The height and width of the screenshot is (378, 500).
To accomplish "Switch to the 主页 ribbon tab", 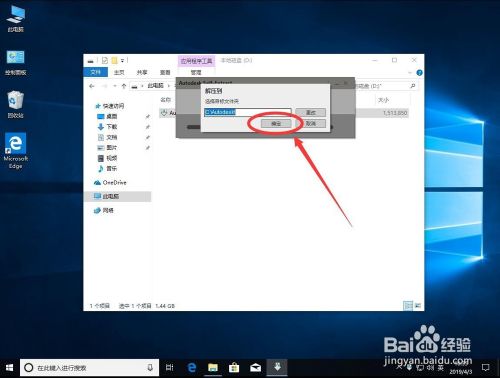I will [x=119, y=72].
